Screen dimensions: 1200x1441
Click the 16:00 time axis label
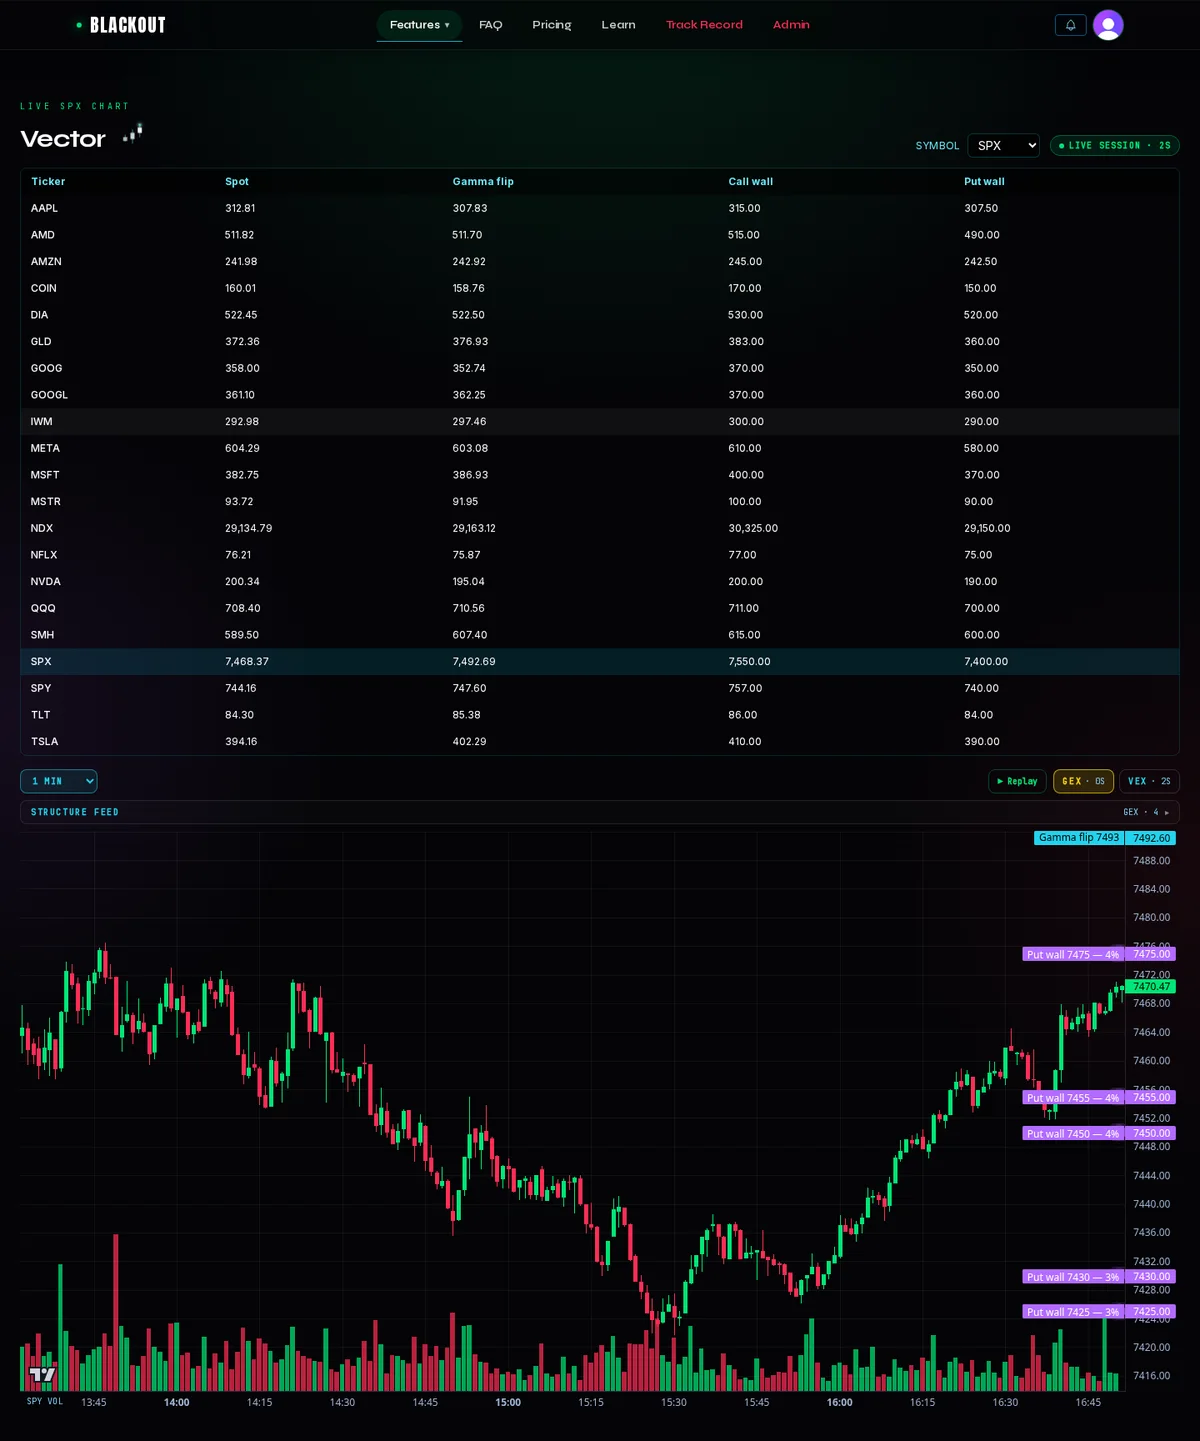840,1402
